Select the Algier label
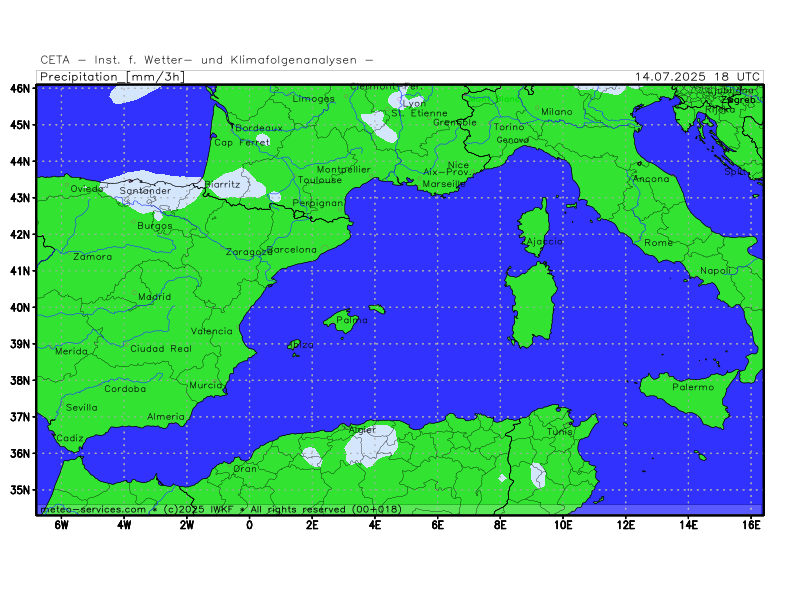The height and width of the screenshot is (600, 800). [362, 430]
